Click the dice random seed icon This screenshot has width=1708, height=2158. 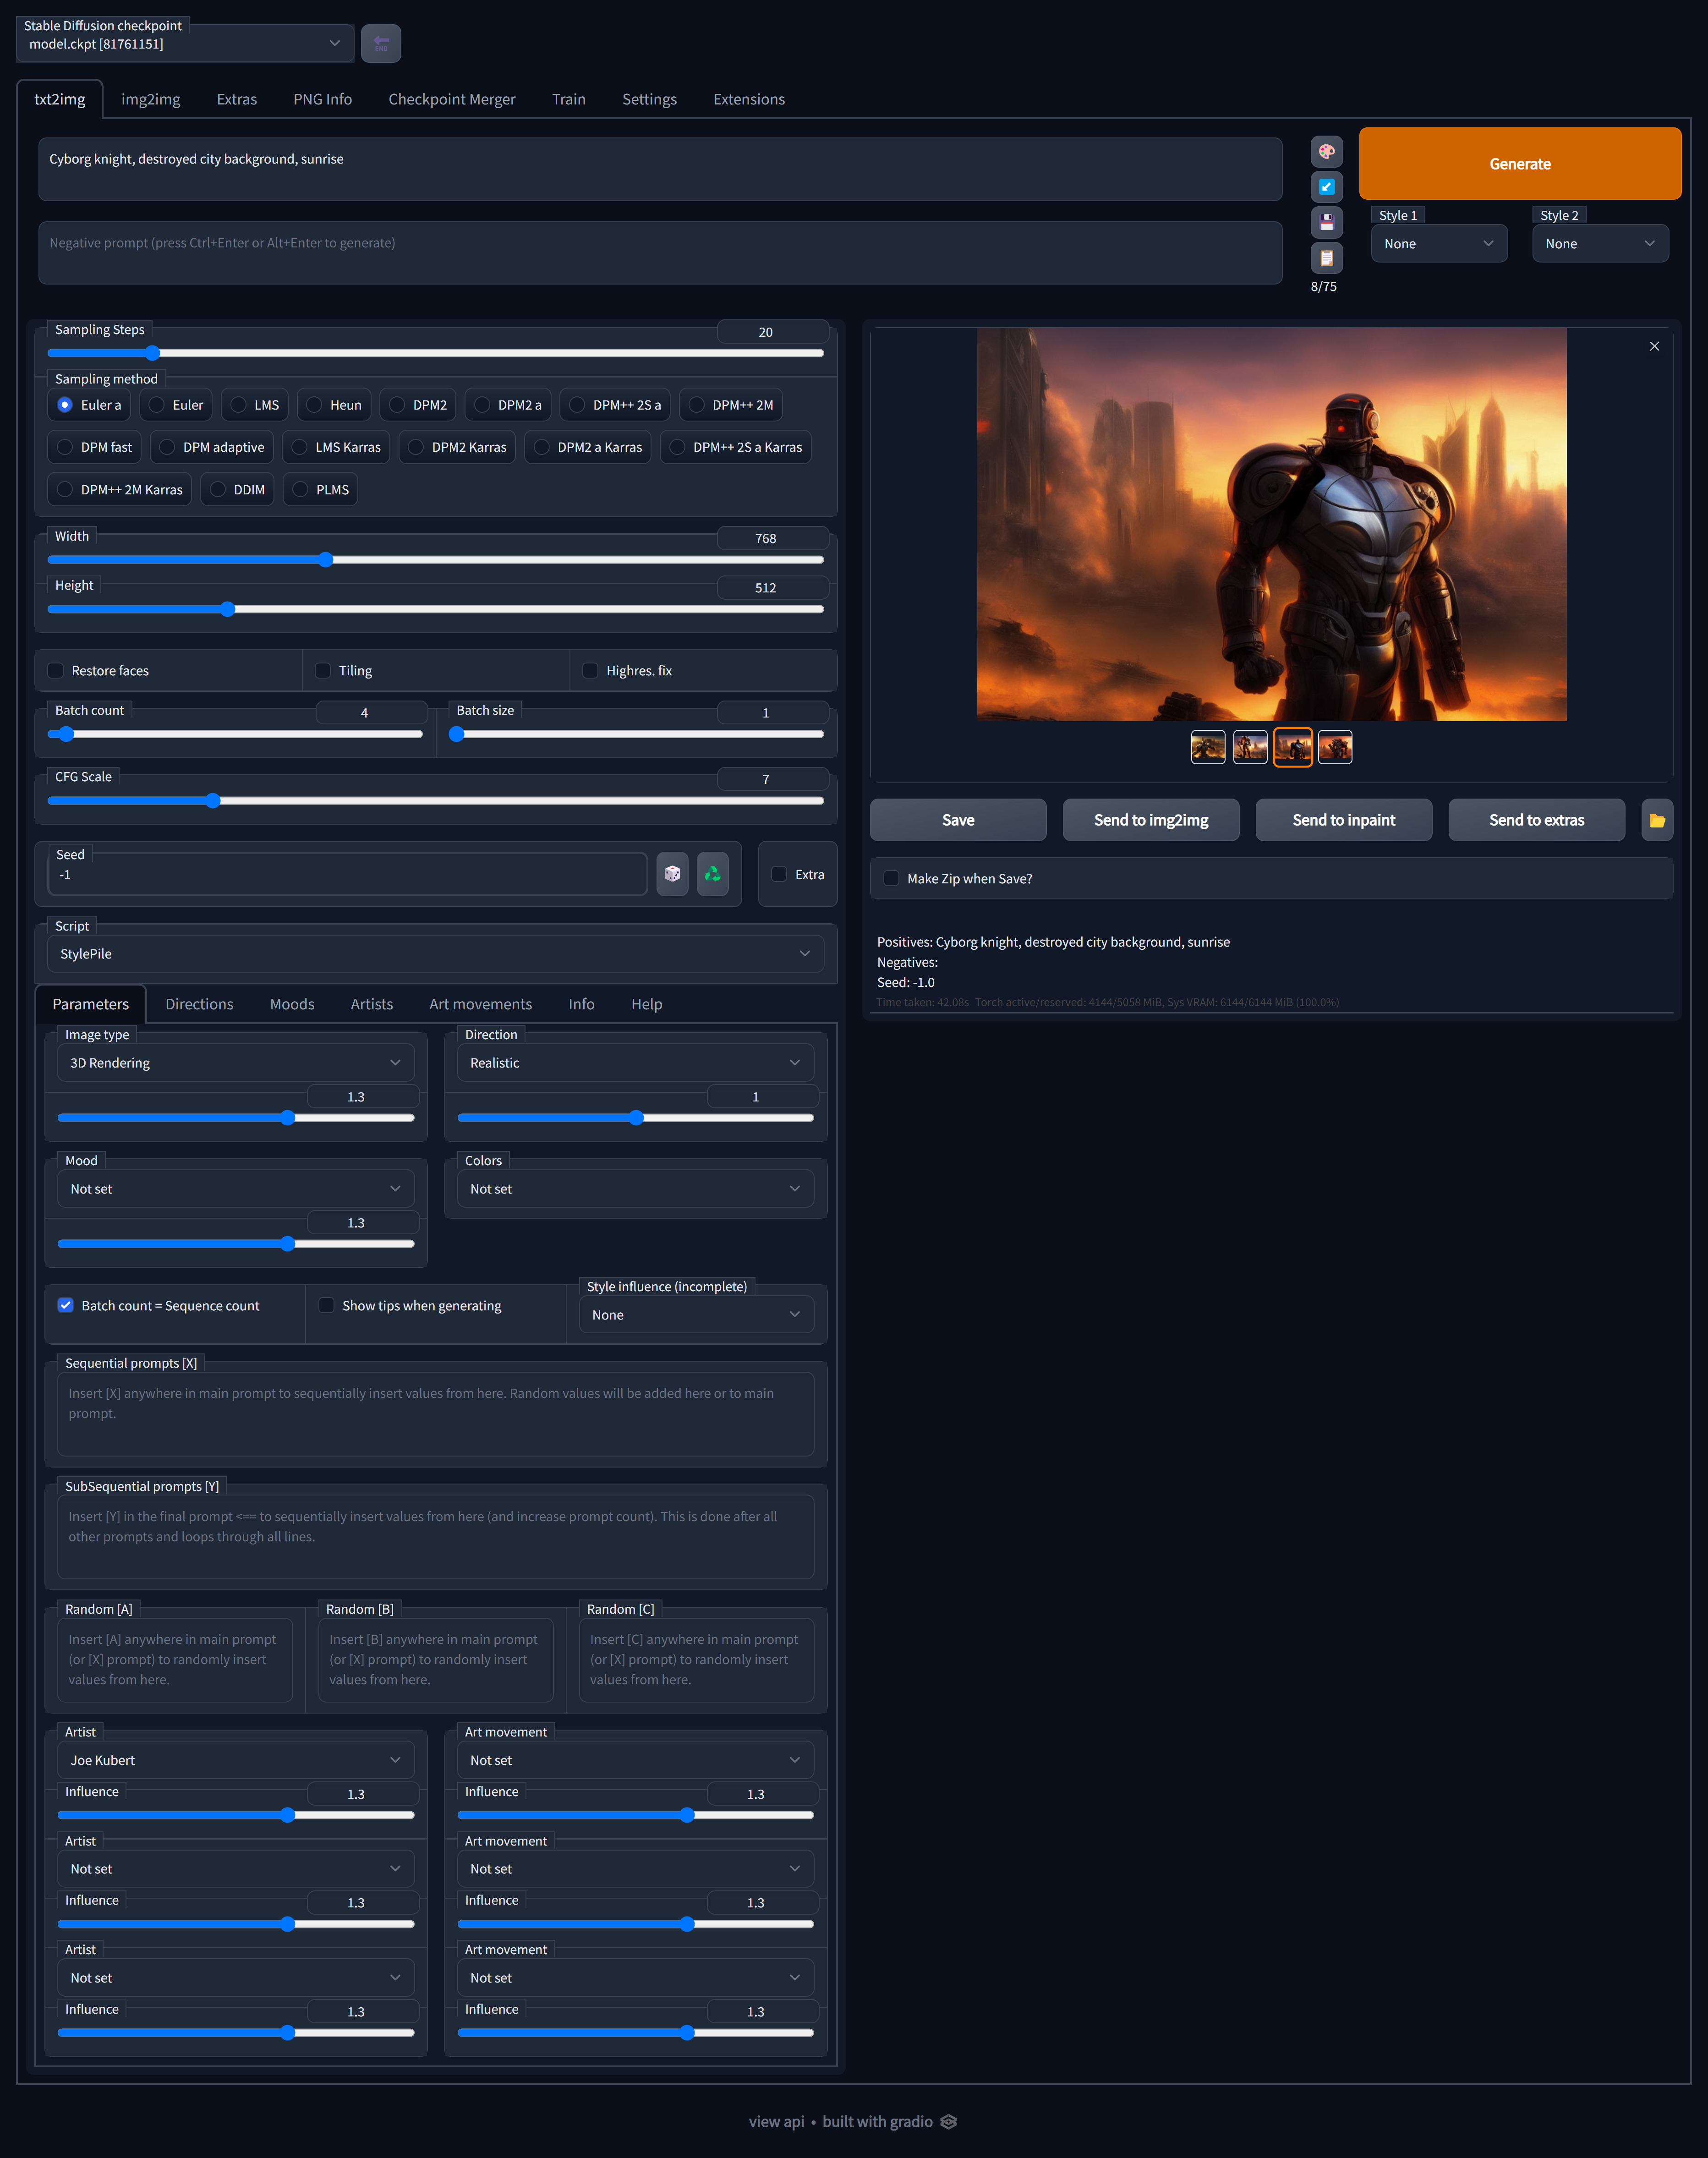(x=672, y=874)
